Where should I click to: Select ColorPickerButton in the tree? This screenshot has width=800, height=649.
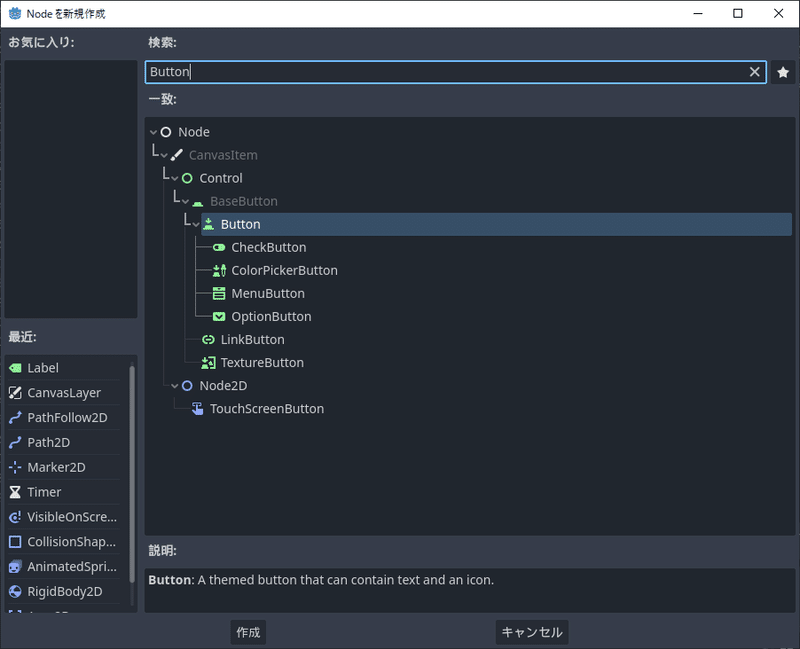[284, 270]
